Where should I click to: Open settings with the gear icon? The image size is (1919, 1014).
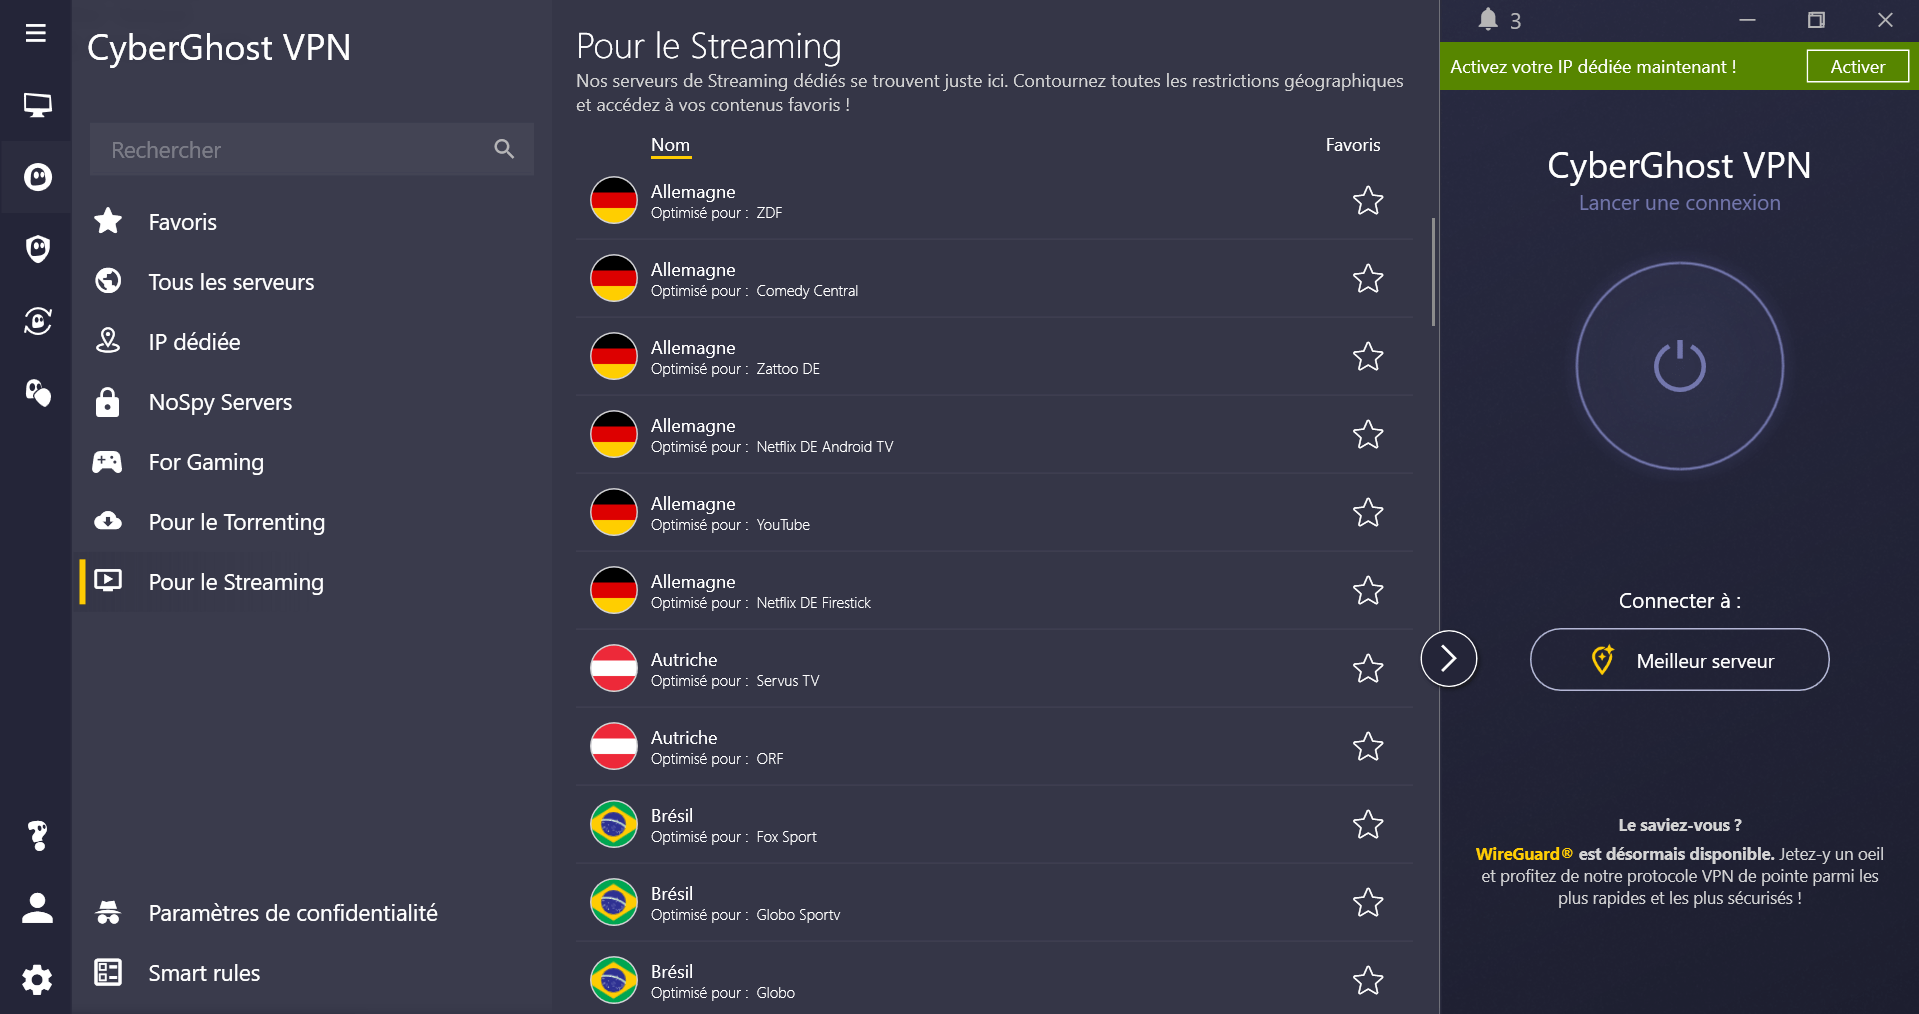pyautogui.click(x=37, y=980)
